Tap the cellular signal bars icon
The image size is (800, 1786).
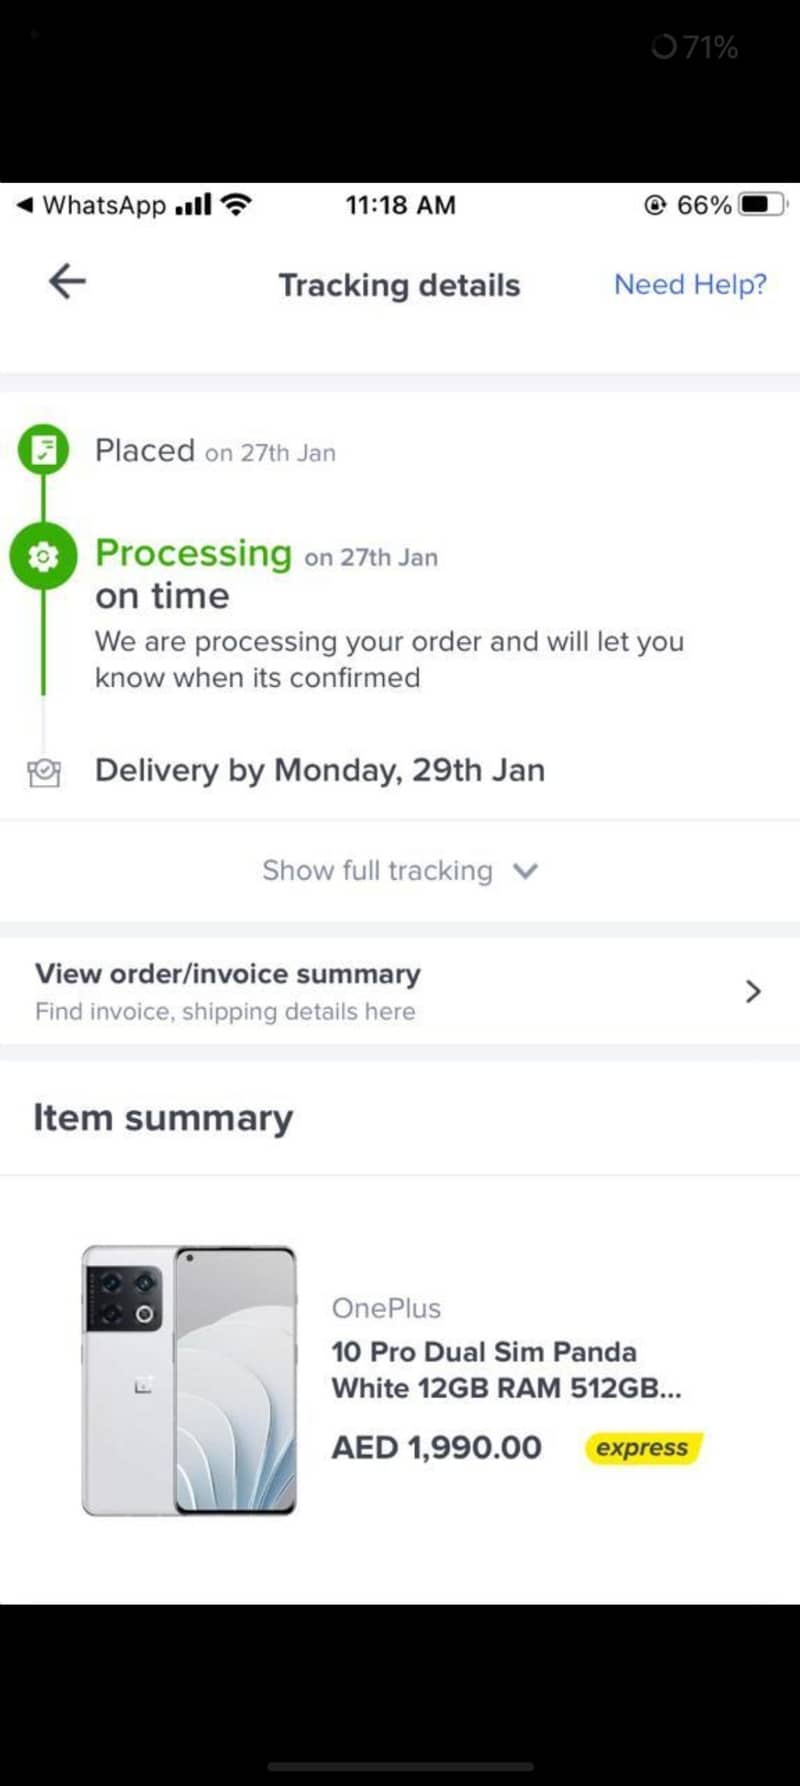tap(193, 206)
